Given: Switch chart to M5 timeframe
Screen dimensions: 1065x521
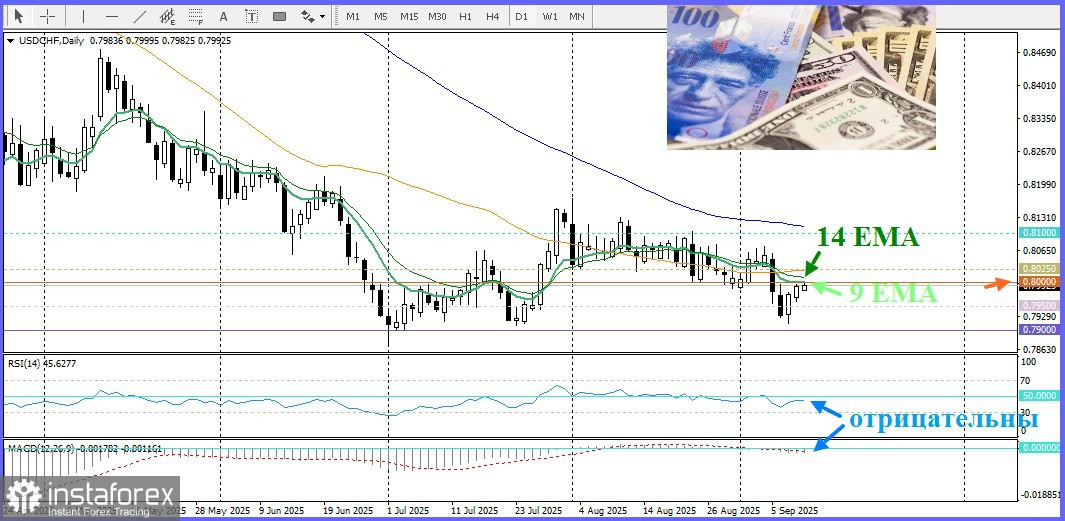Looking at the screenshot, I should coord(380,16).
